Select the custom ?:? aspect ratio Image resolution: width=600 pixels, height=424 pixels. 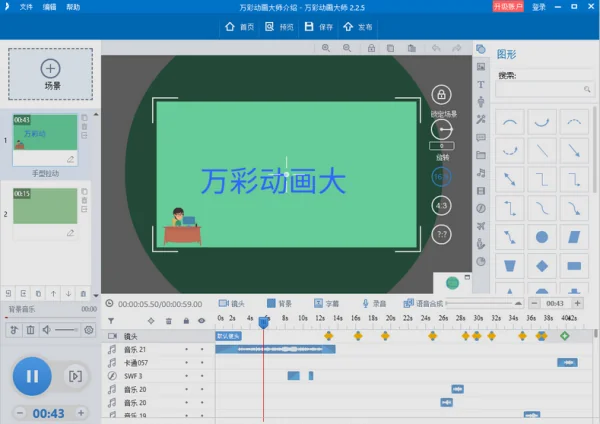point(442,234)
